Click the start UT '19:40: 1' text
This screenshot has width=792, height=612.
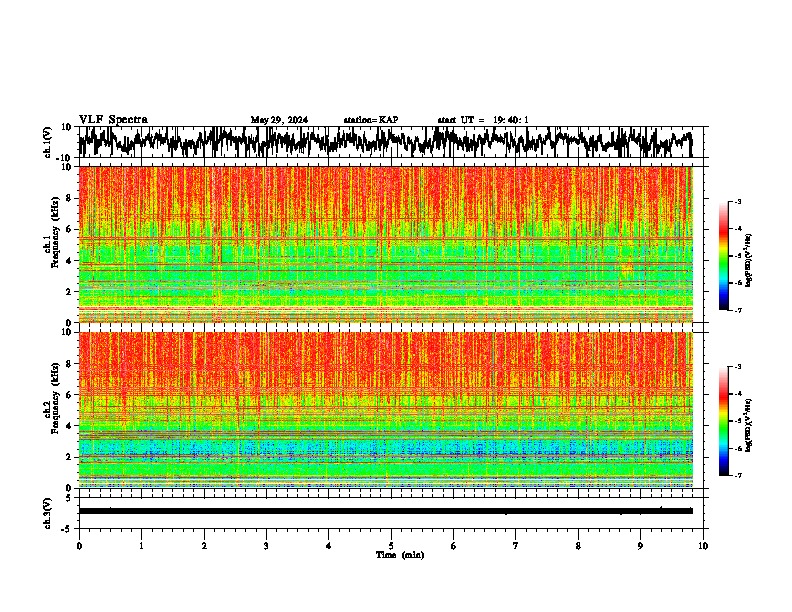pos(511,120)
